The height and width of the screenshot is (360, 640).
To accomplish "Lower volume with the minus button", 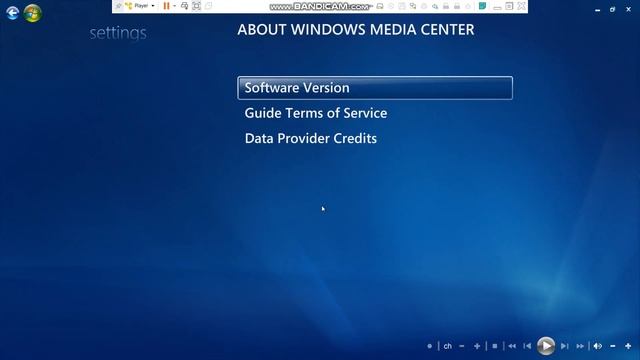I will (613, 346).
